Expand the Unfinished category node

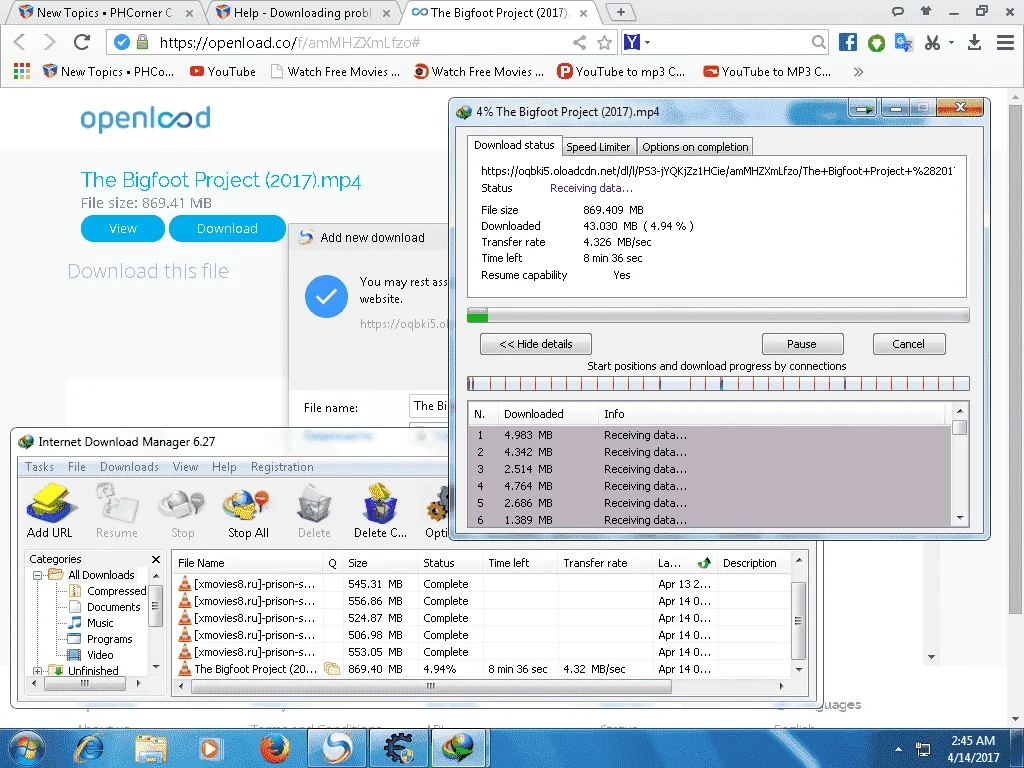tap(38, 671)
